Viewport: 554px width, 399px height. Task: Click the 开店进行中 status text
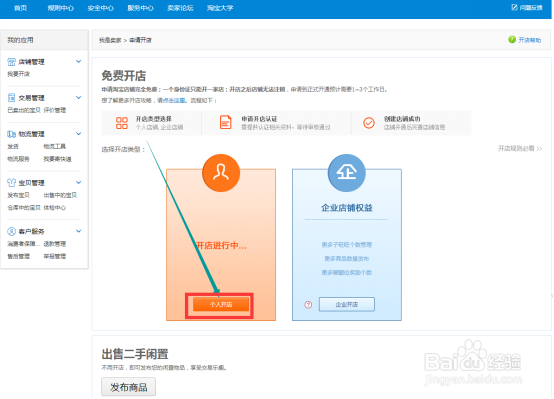(x=221, y=245)
